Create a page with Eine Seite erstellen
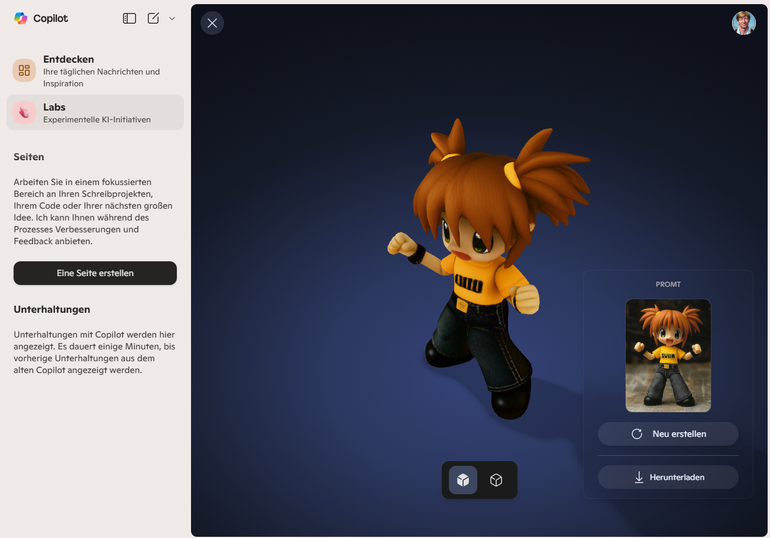Screen dimensions: 770x538 click(95, 273)
